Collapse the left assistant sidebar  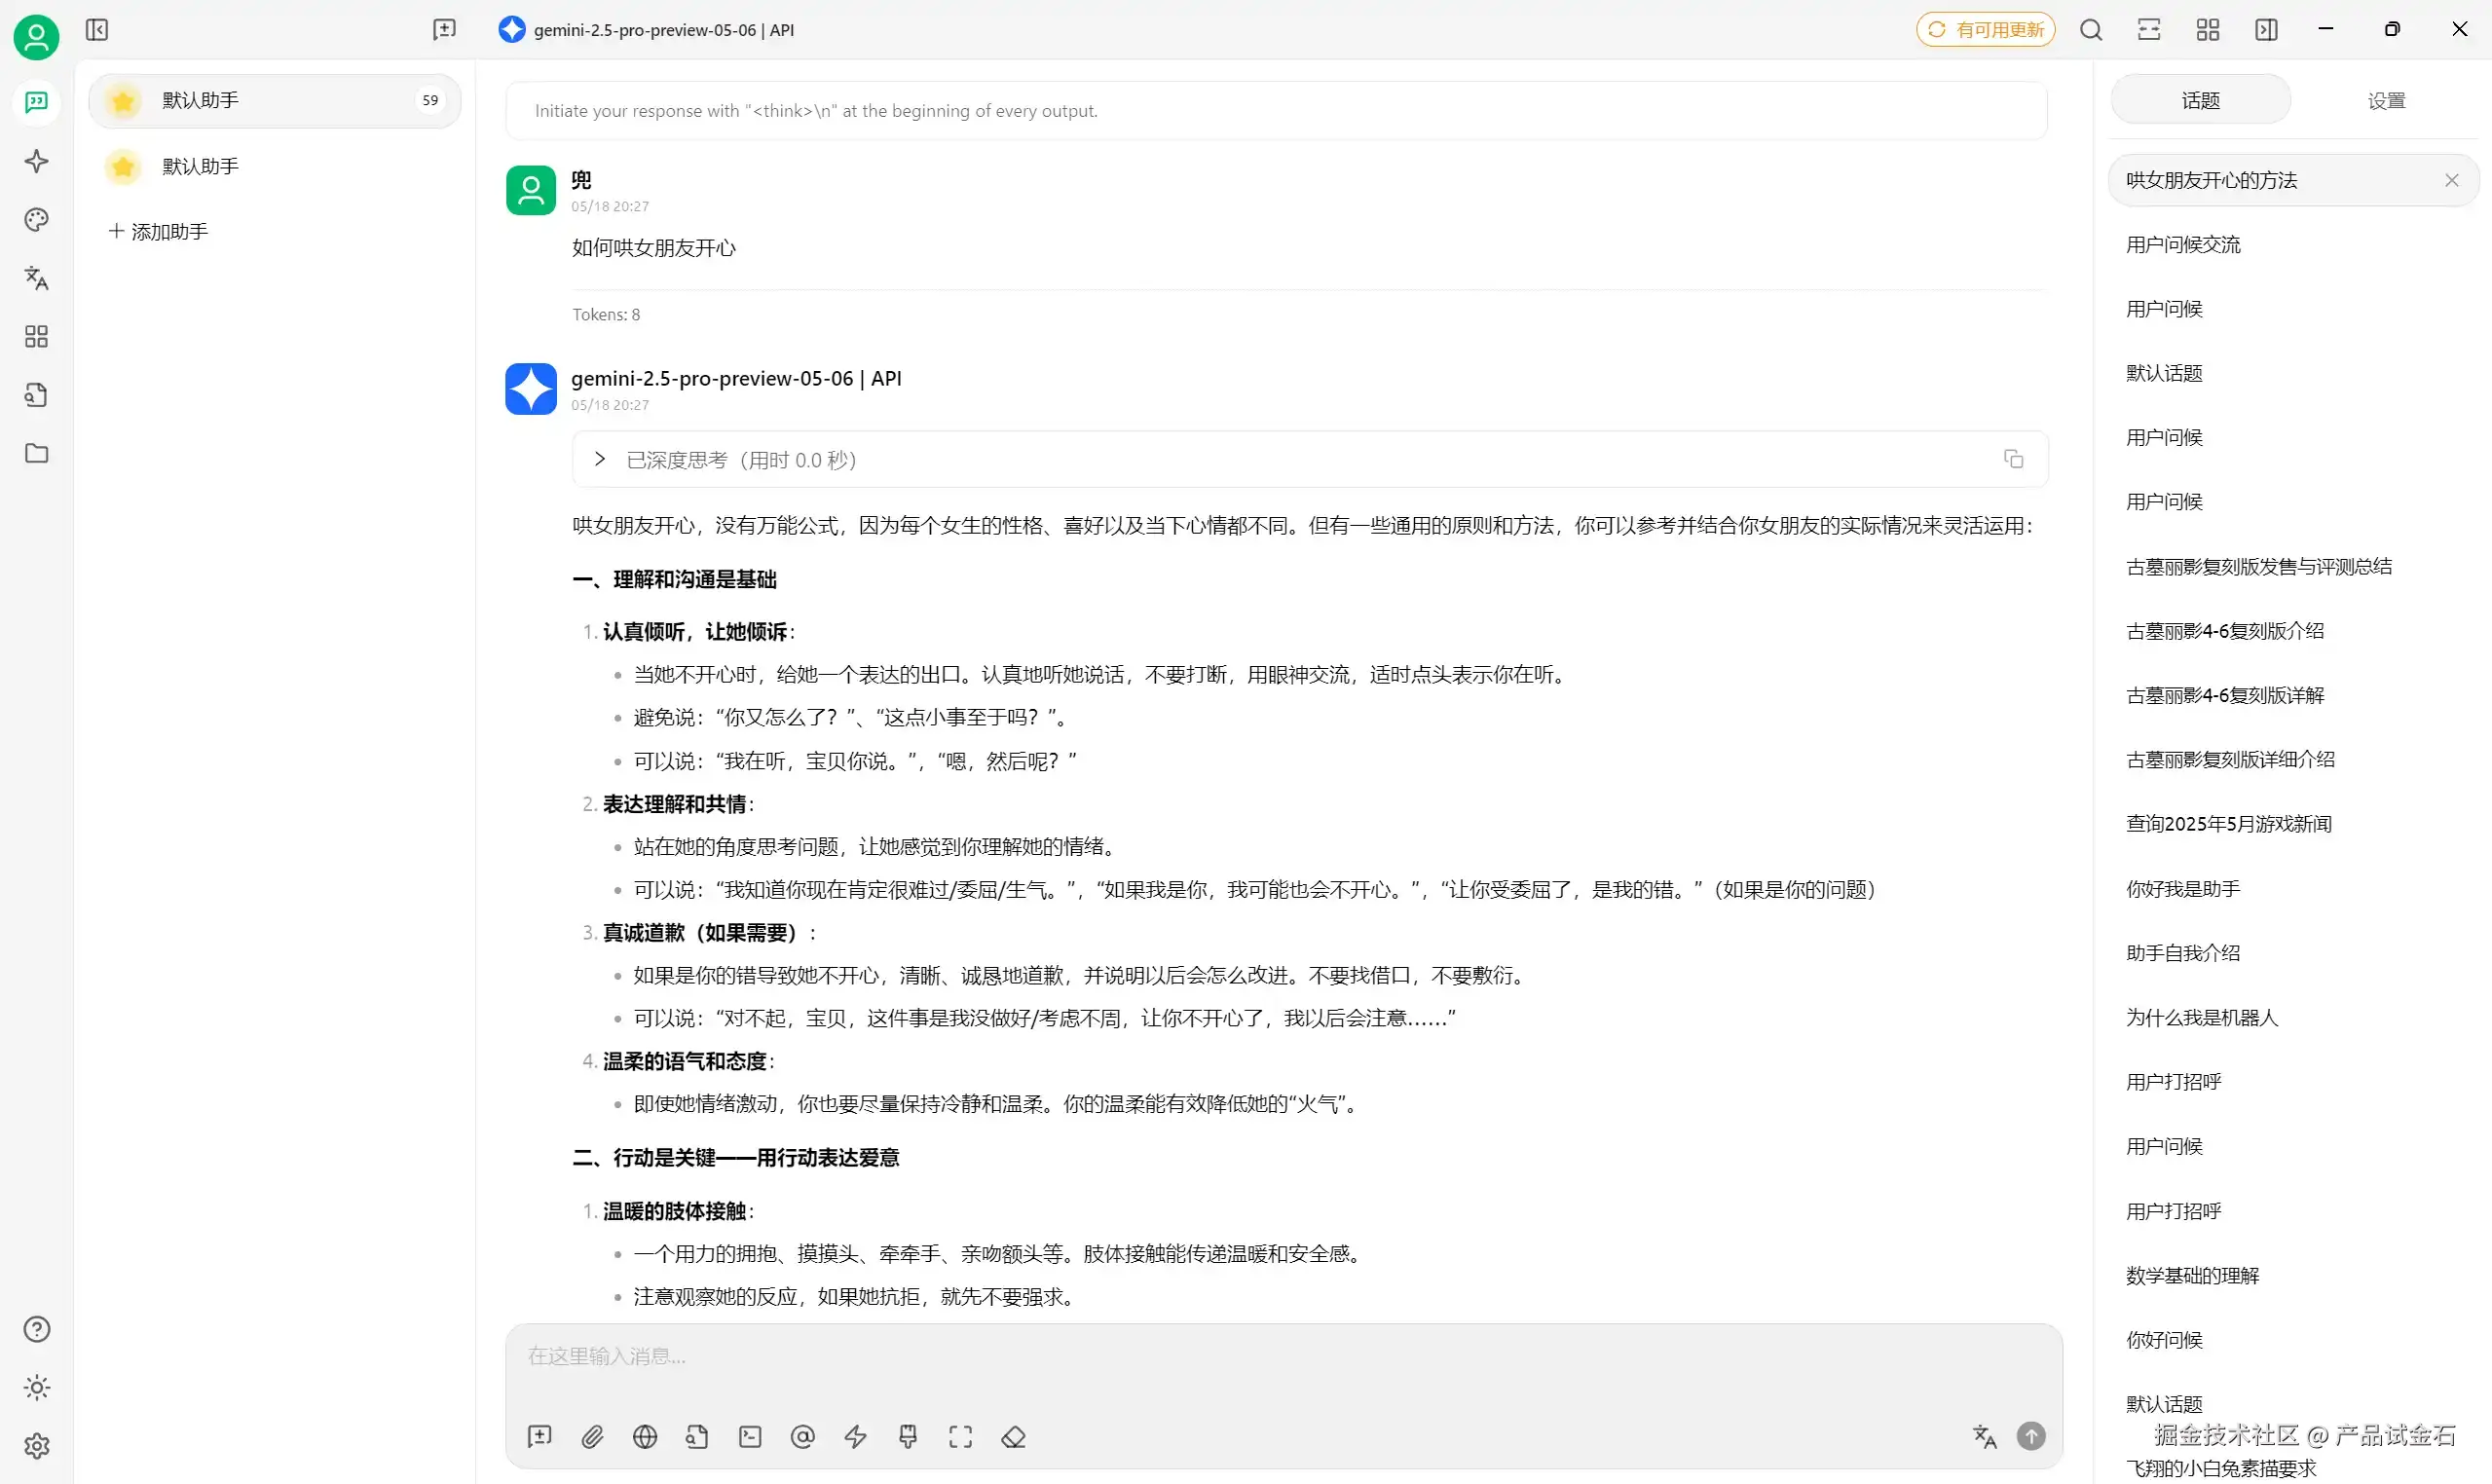click(x=97, y=29)
